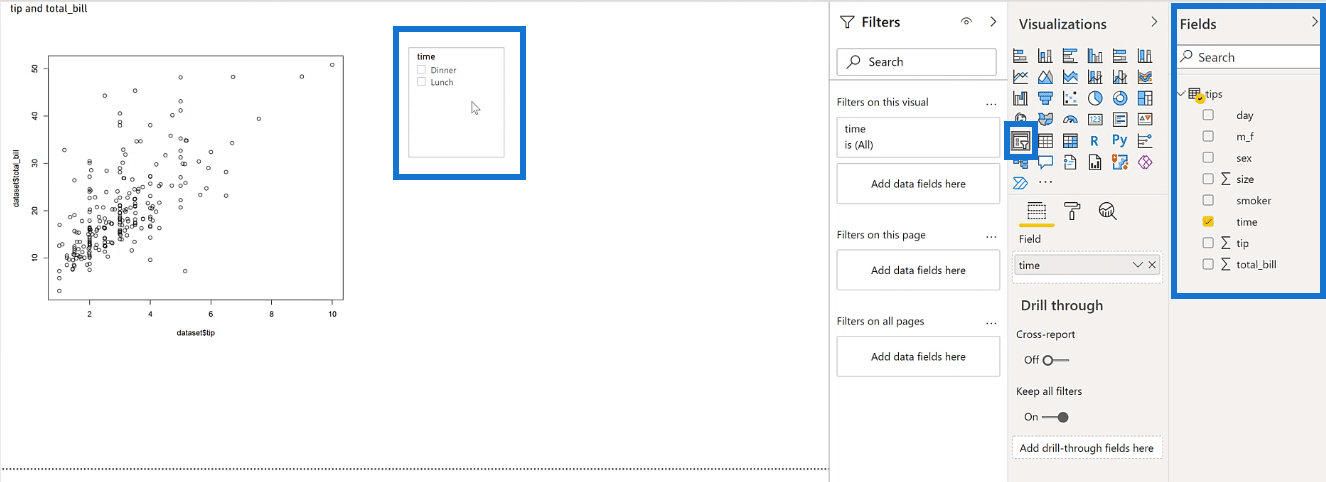The image size is (1326, 482).
Task: Choose the R script visual icon
Action: click(1095, 141)
